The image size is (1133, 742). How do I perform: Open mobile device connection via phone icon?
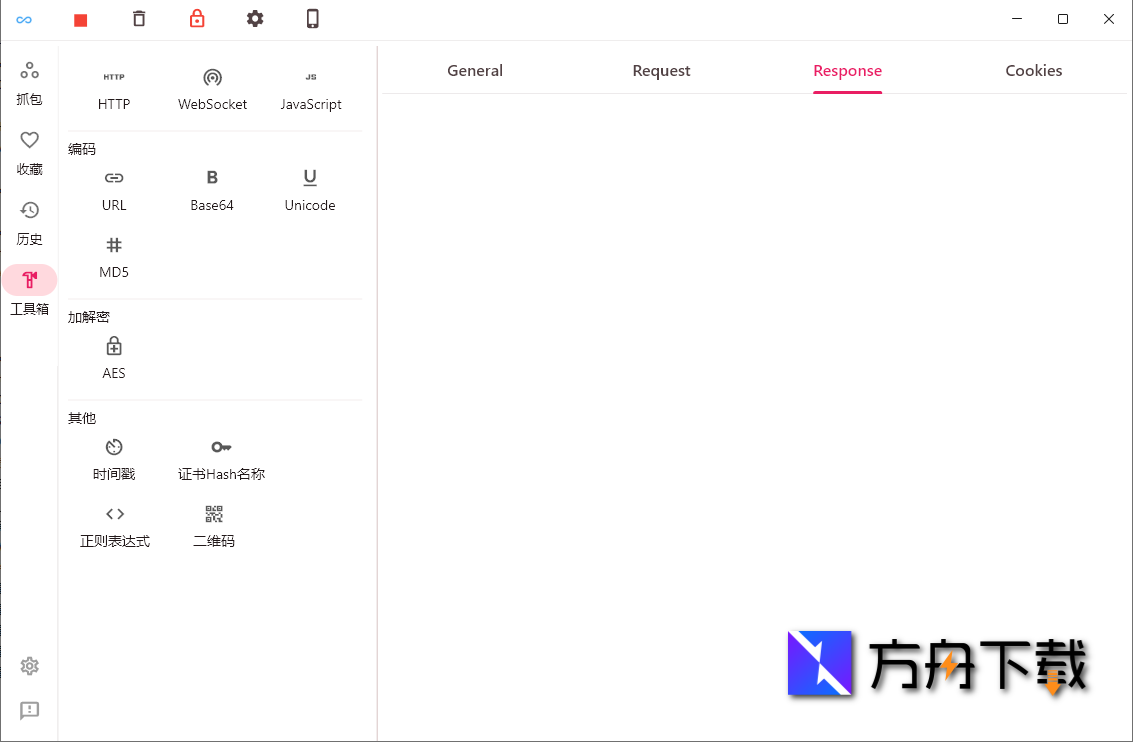click(x=313, y=18)
